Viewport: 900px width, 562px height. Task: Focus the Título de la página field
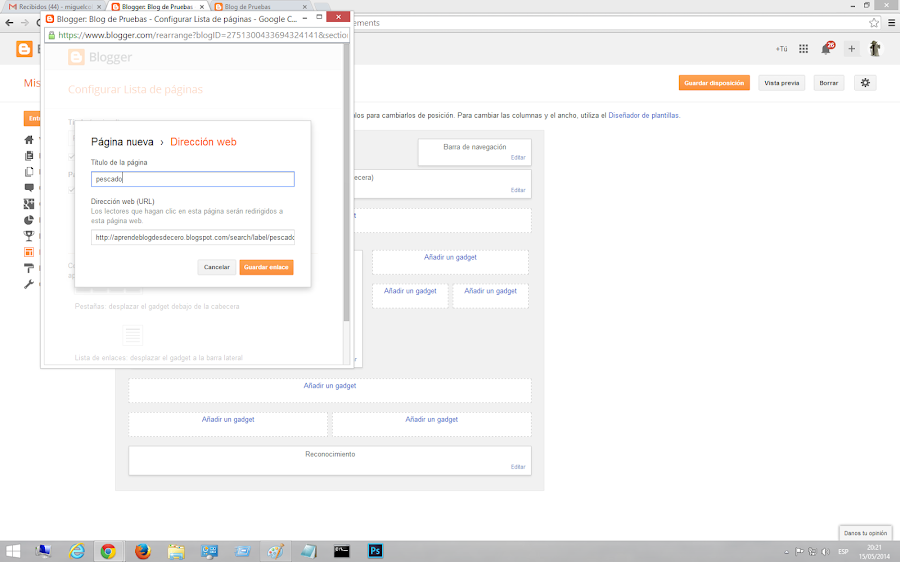point(192,179)
